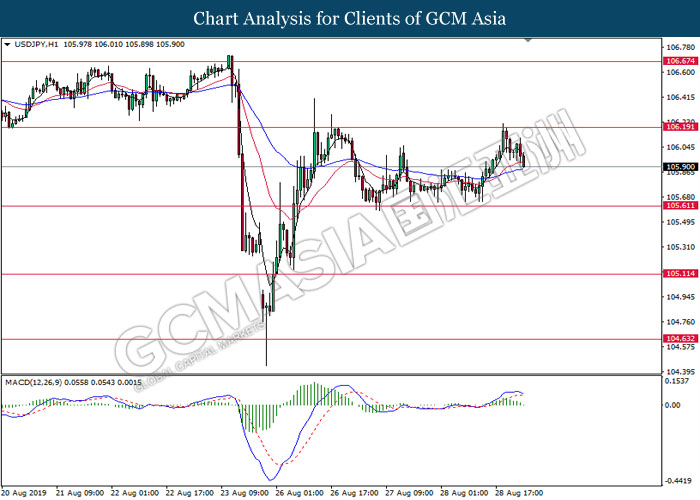
Task: Click the gray chart shift marker at top
Action: click(529, 40)
